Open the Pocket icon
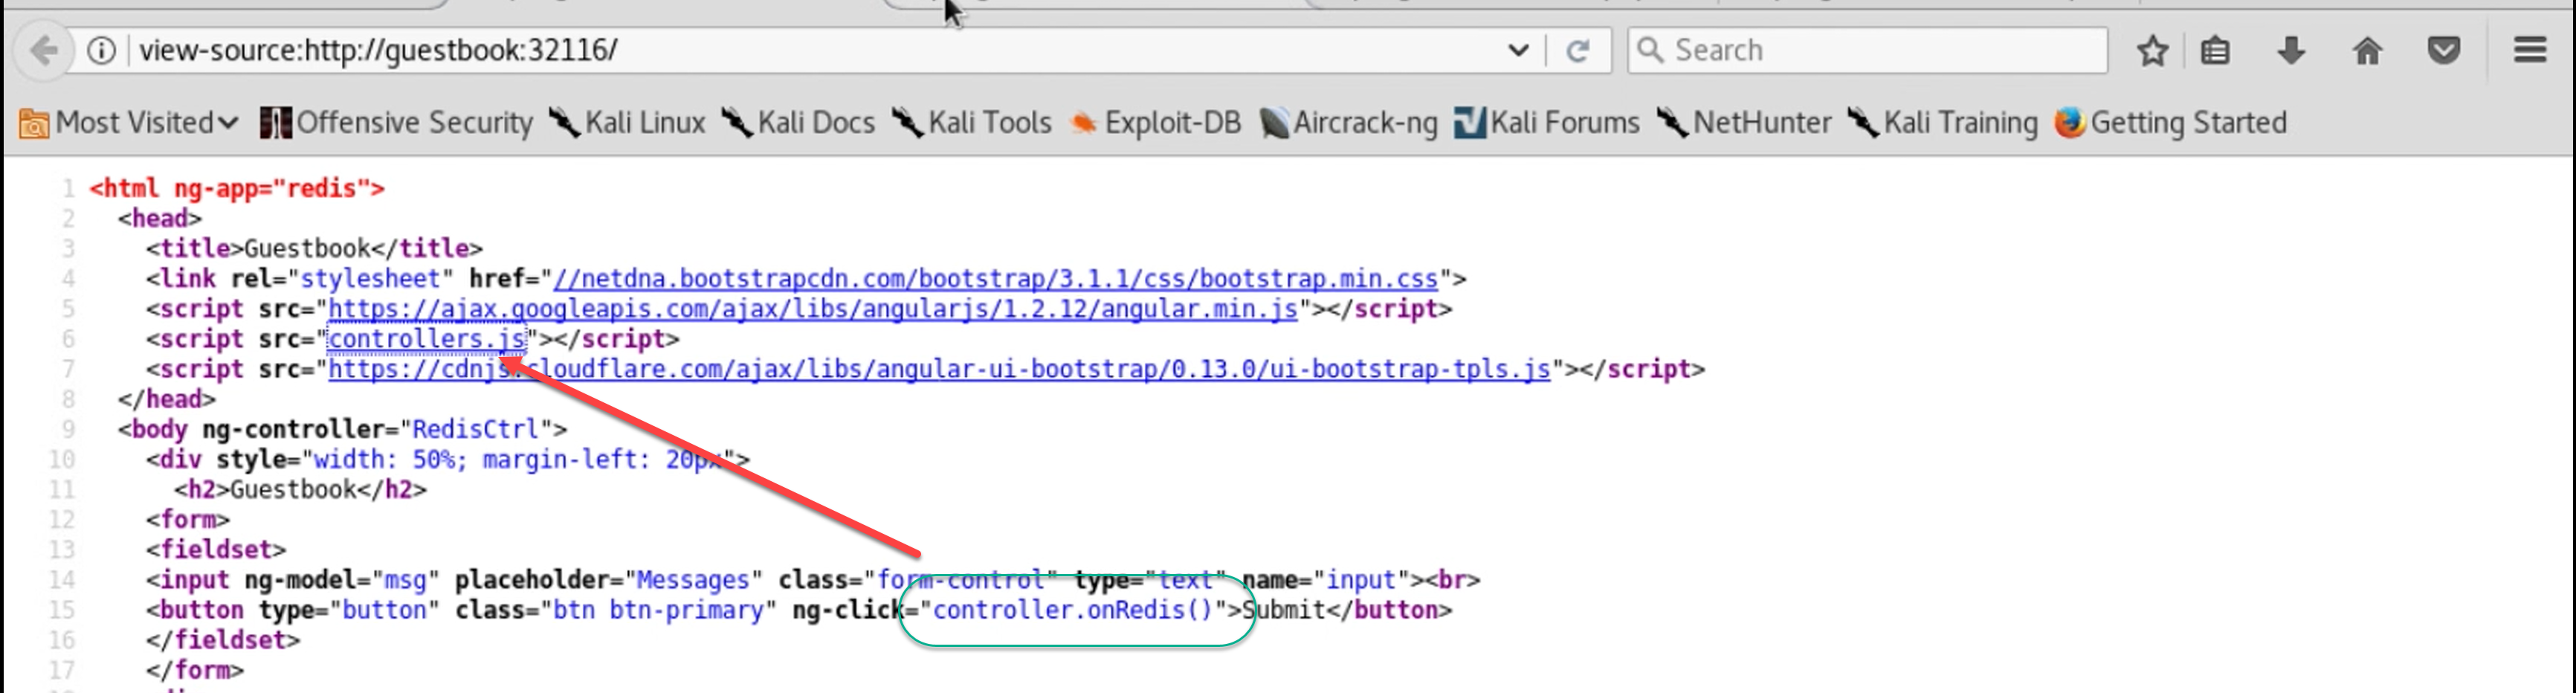Screen dimensions: 2576x693 [x=2443, y=50]
